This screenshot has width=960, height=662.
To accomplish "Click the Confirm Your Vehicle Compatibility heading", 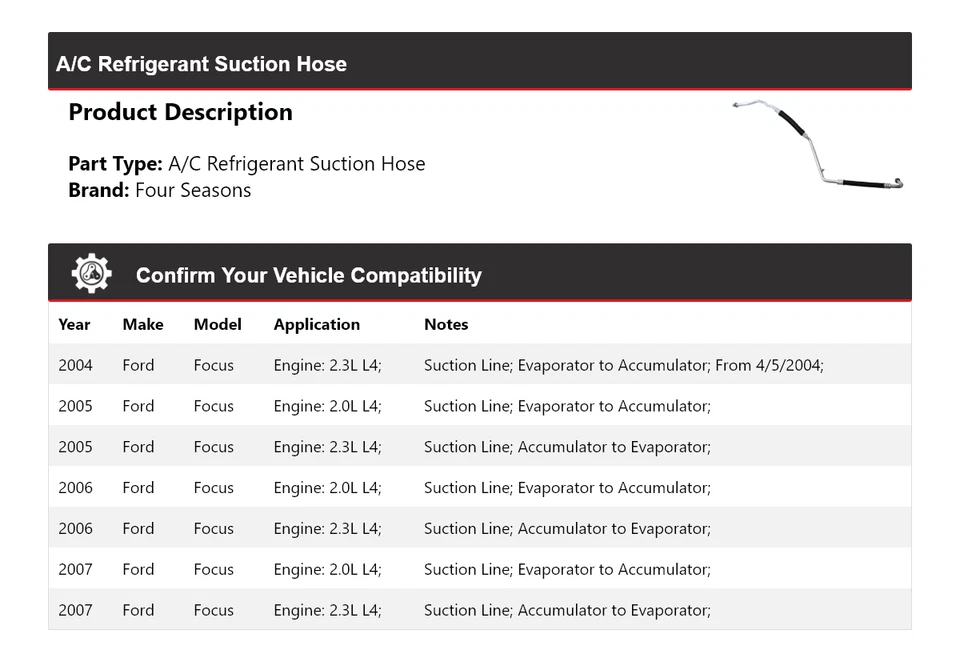I will [x=308, y=275].
